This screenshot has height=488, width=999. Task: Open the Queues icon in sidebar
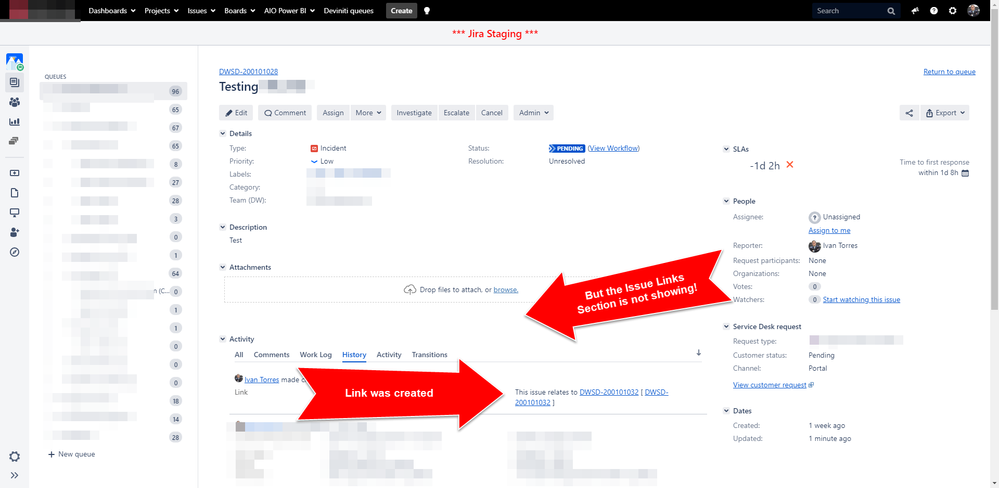[14, 82]
